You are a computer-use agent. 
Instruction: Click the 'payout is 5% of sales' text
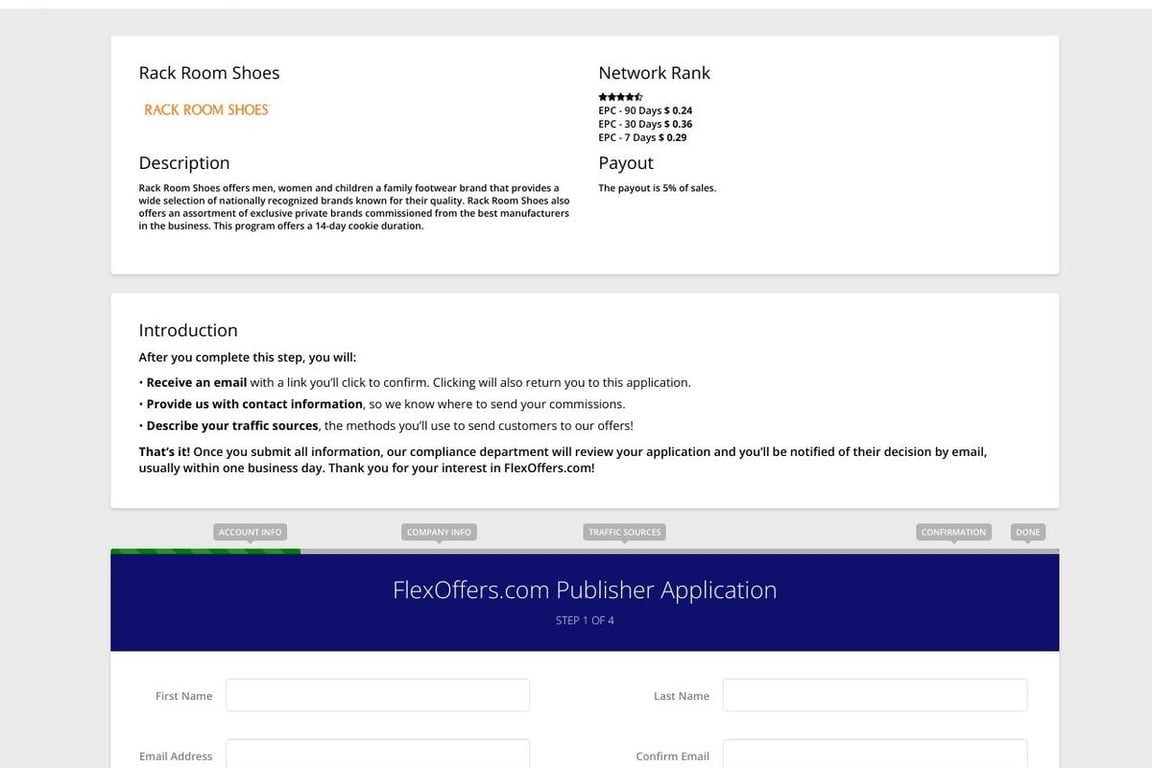(x=657, y=188)
